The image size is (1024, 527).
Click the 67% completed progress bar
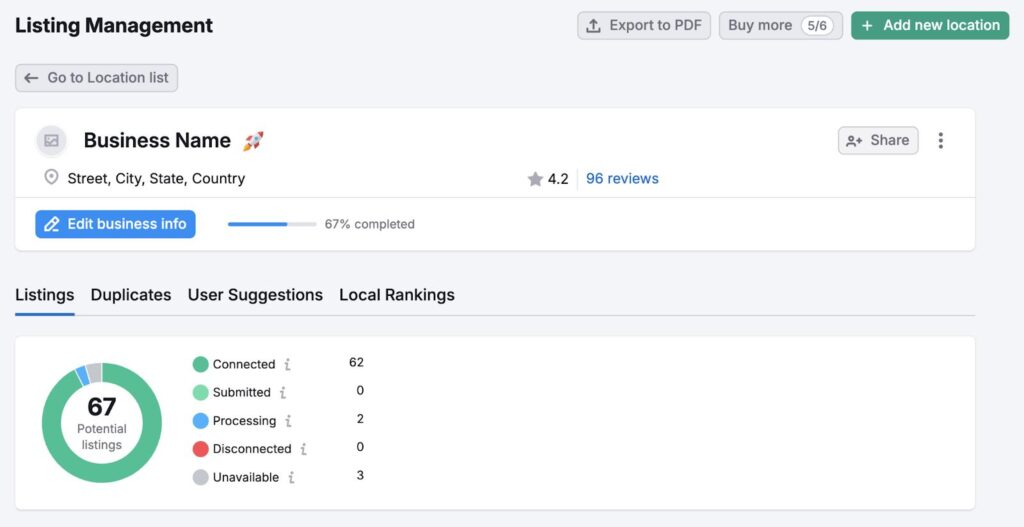pos(272,224)
